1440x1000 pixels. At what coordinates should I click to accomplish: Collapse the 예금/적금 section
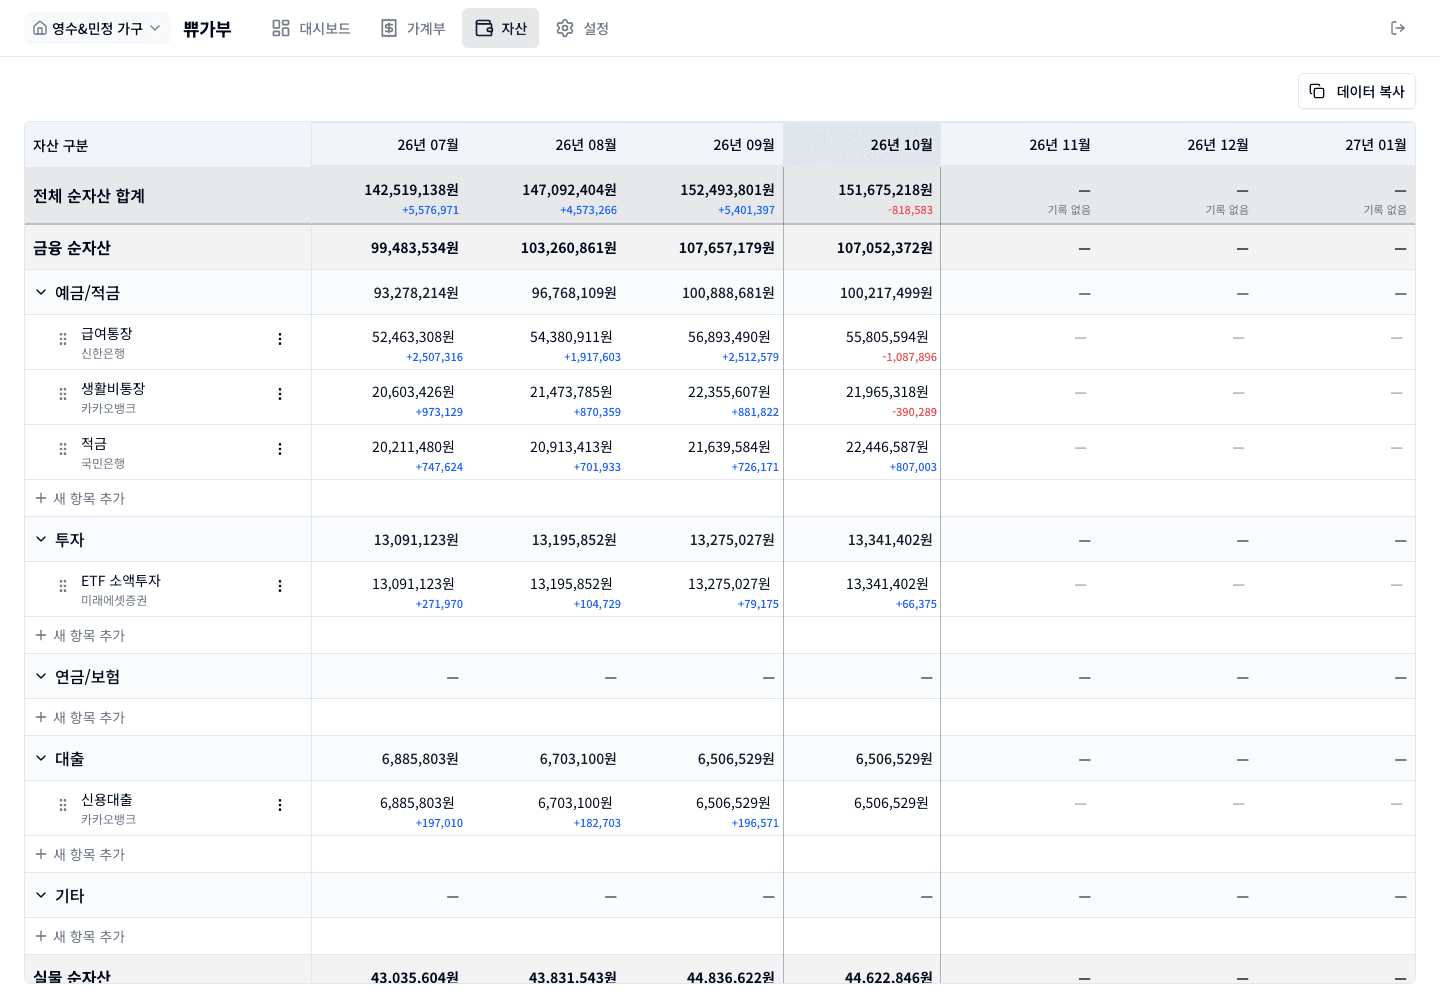(41, 292)
